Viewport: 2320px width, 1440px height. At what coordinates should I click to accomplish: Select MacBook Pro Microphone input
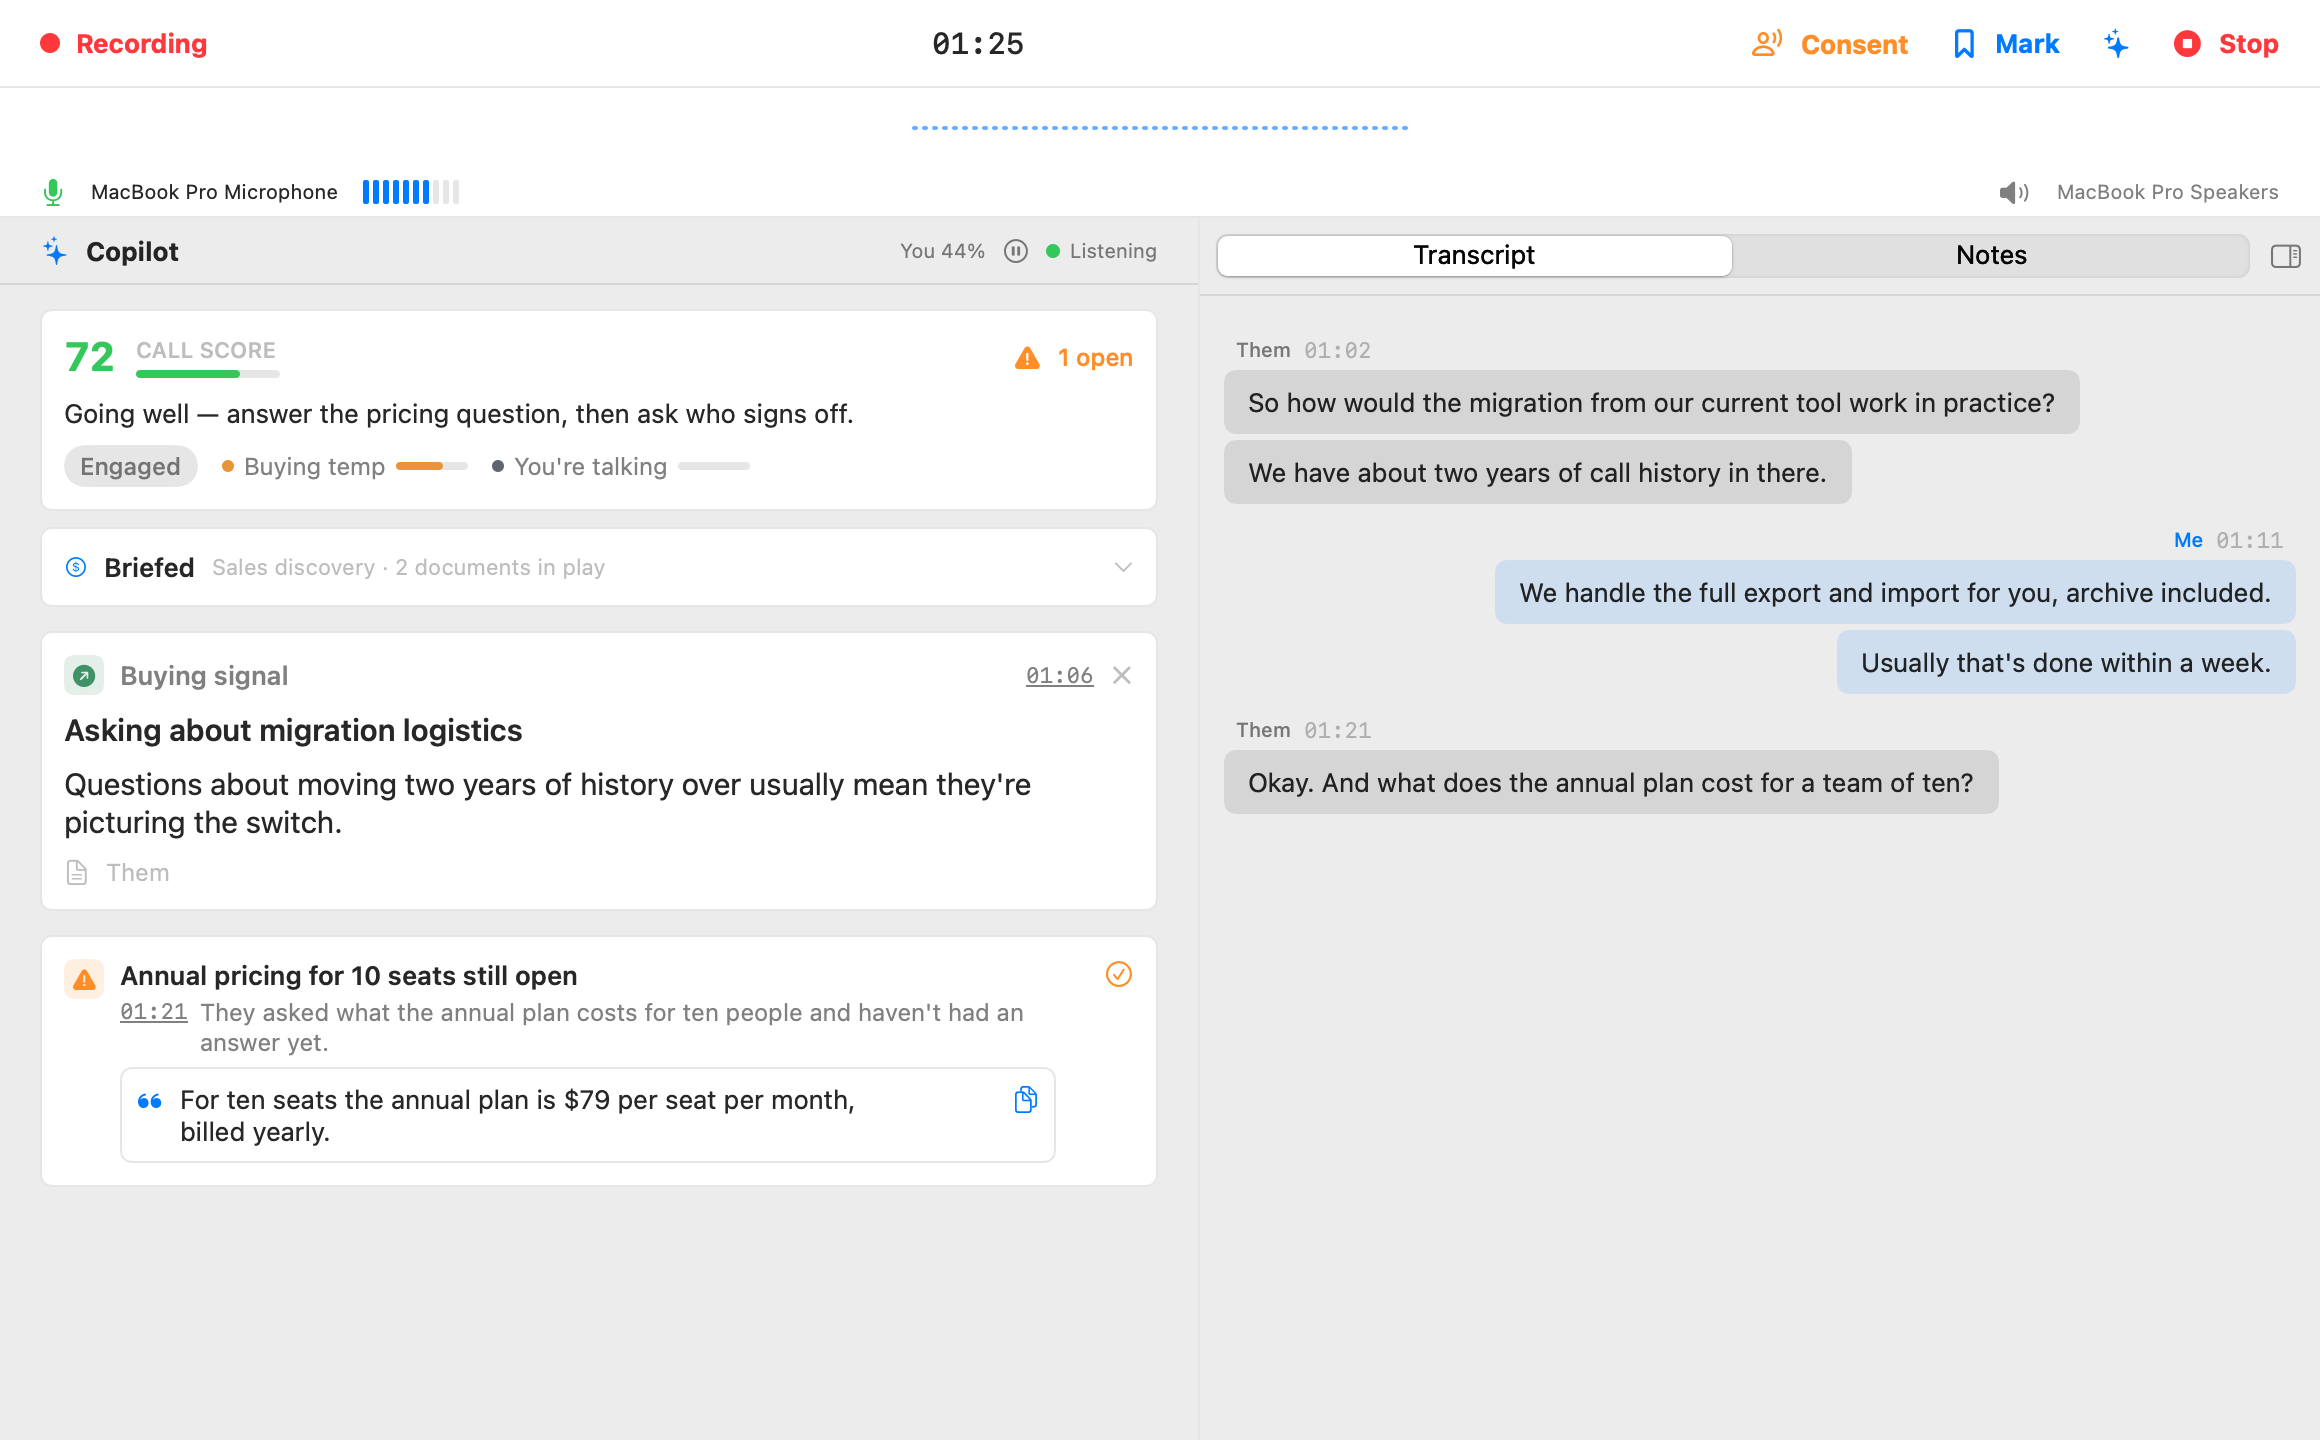click(214, 192)
